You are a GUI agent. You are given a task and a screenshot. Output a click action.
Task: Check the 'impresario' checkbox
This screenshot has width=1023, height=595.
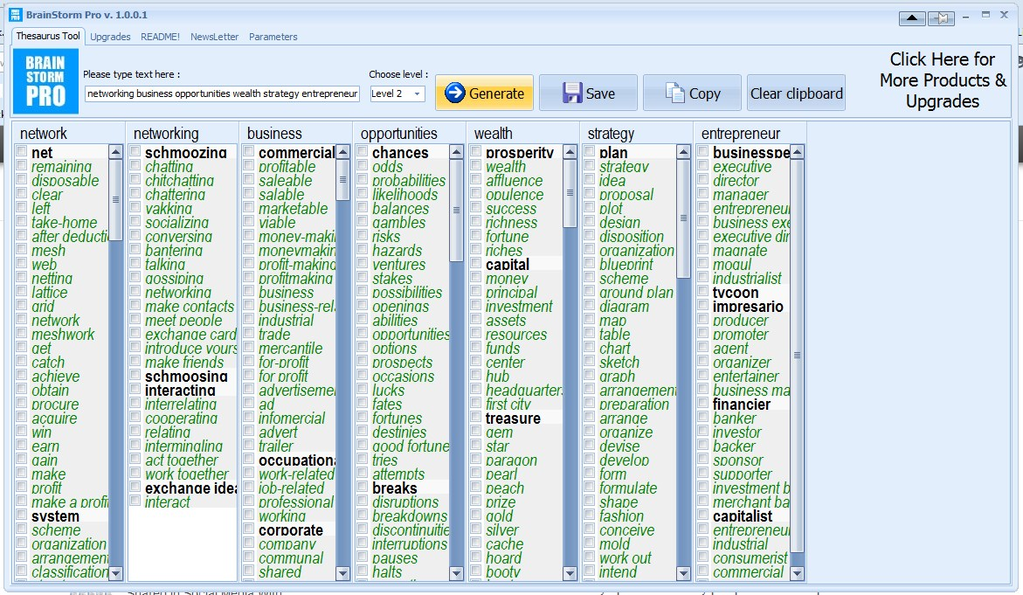click(703, 305)
